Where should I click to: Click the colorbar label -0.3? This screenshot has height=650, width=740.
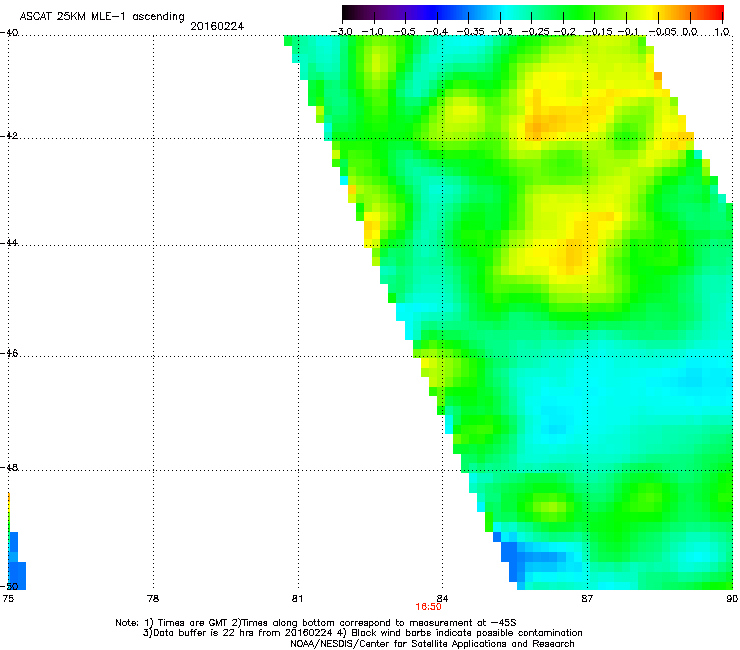502,32
